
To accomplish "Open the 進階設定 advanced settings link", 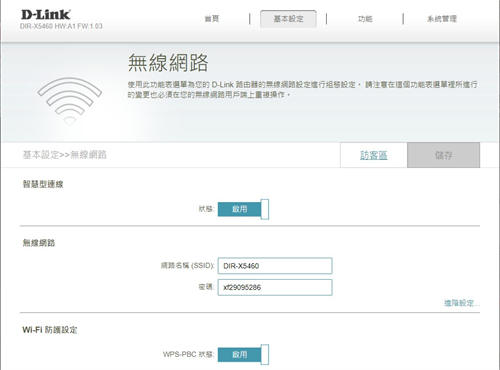I will click(x=461, y=303).
